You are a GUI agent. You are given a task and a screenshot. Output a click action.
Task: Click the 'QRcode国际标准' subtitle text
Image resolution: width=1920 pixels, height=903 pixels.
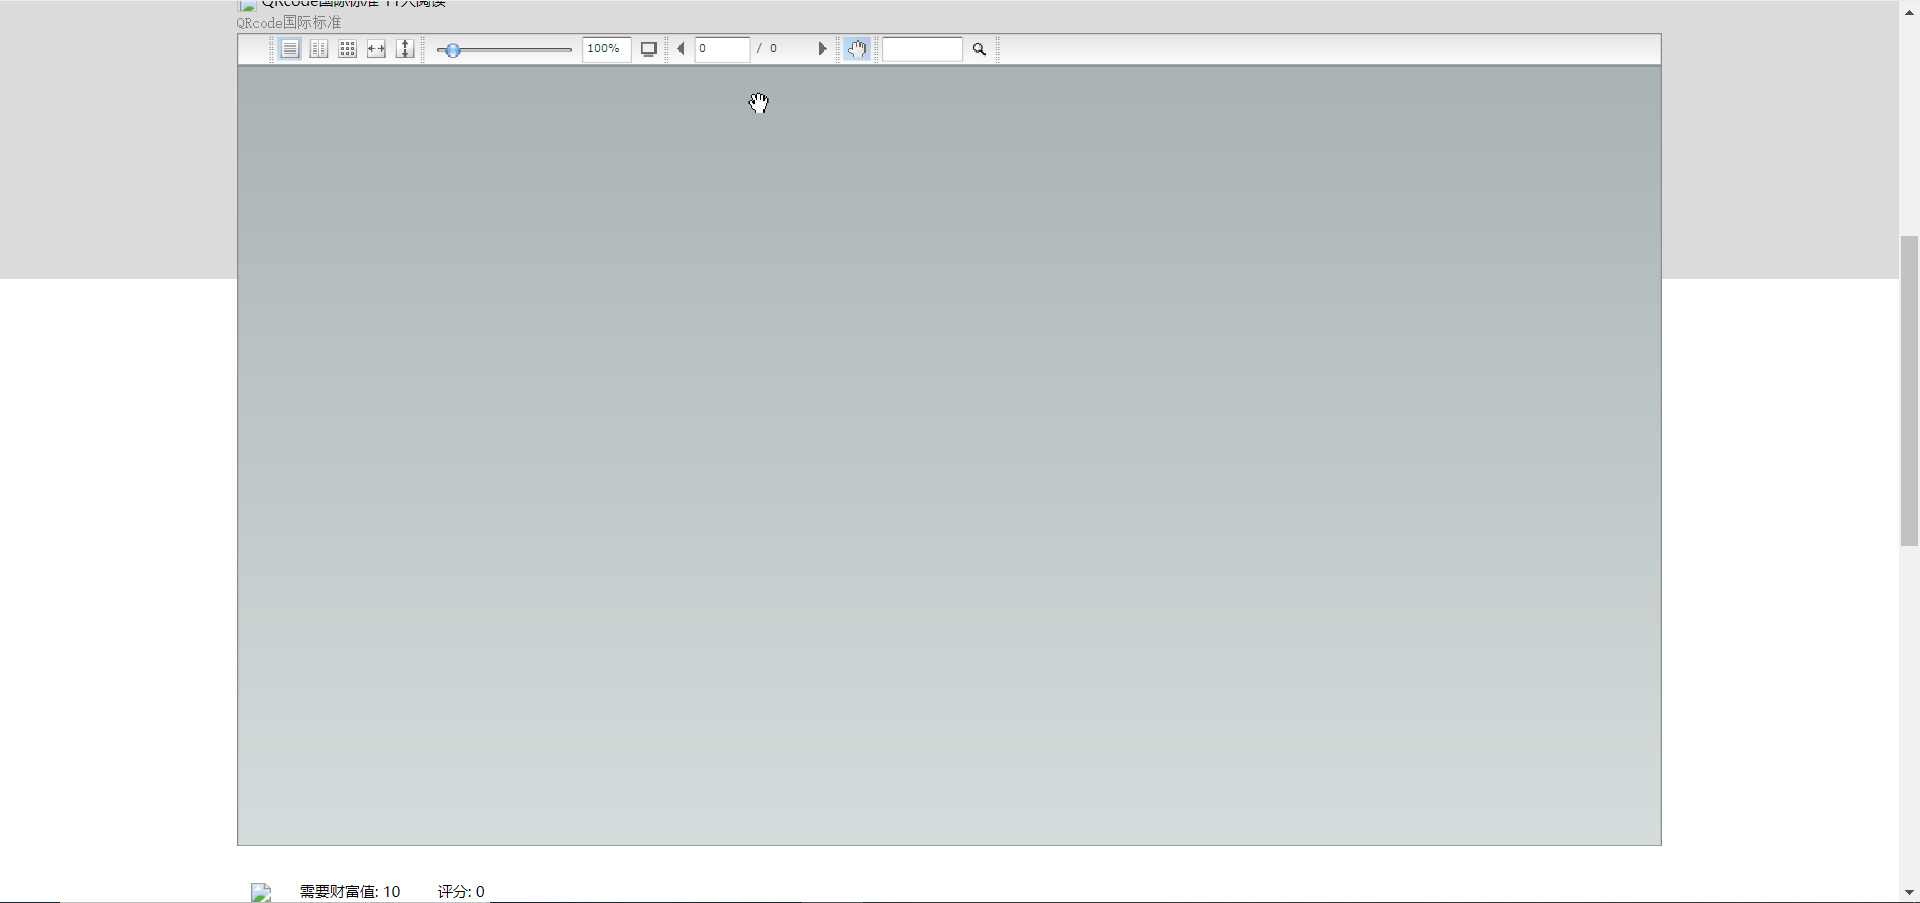pos(289,23)
